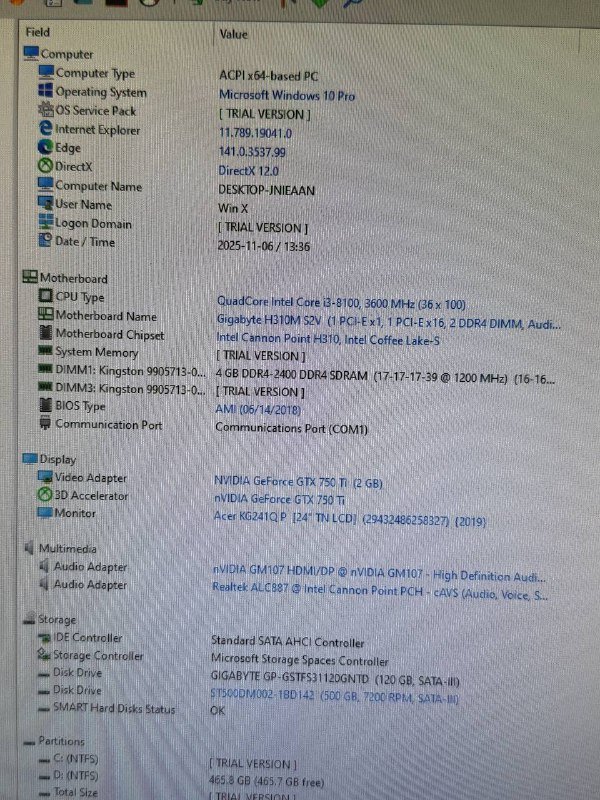The width and height of the screenshot is (600, 800).
Task: Click the Computer Type row icon
Action: tap(46, 72)
